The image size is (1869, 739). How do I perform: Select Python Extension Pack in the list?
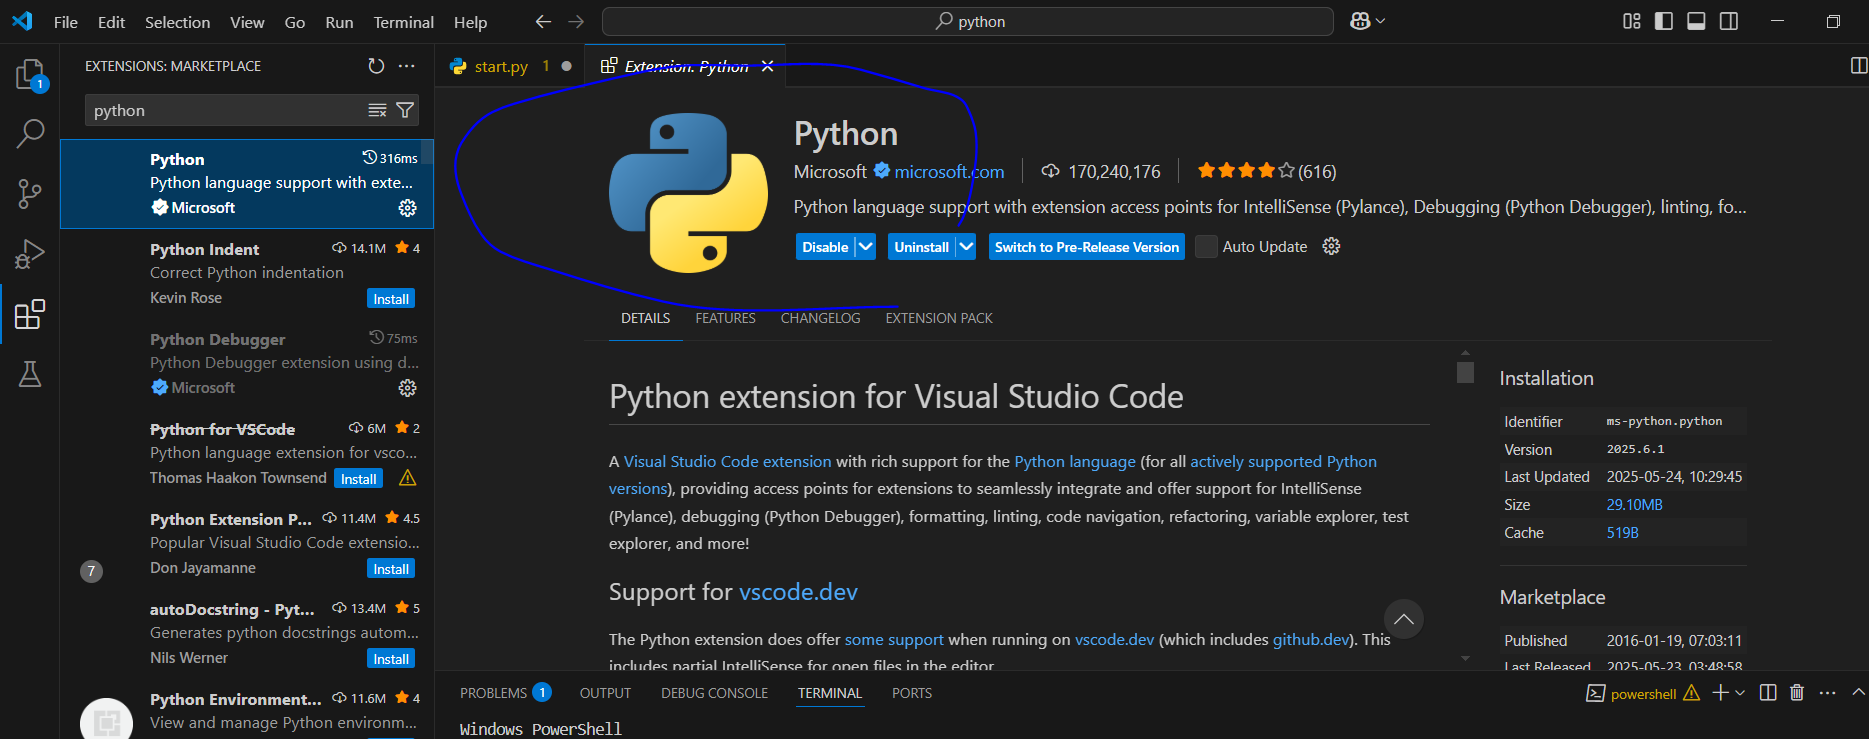247,543
